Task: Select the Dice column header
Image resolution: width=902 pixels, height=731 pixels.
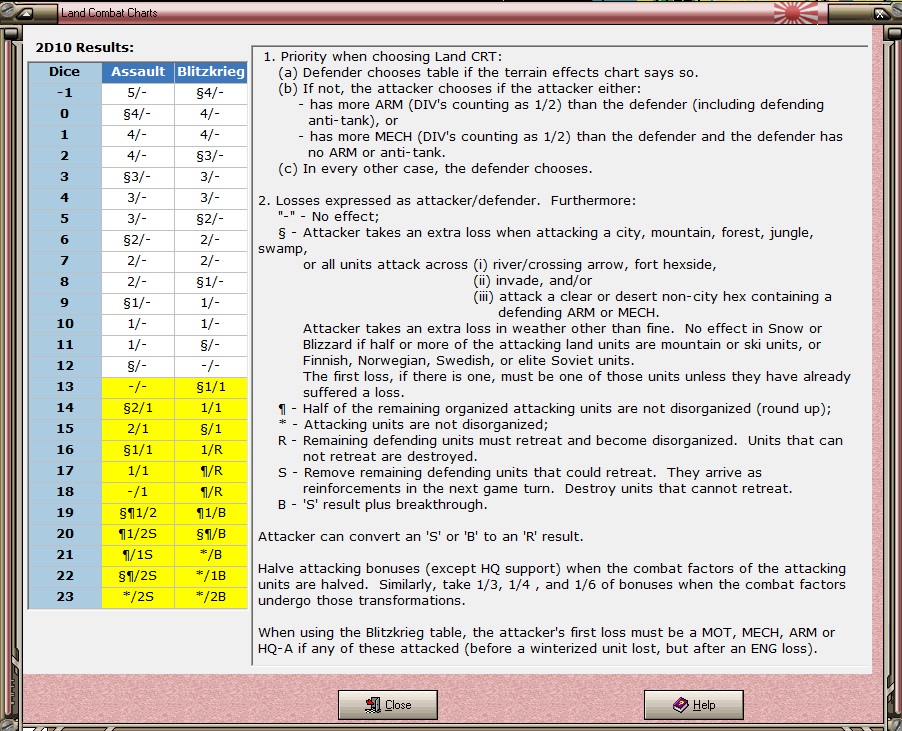Action: (65, 72)
